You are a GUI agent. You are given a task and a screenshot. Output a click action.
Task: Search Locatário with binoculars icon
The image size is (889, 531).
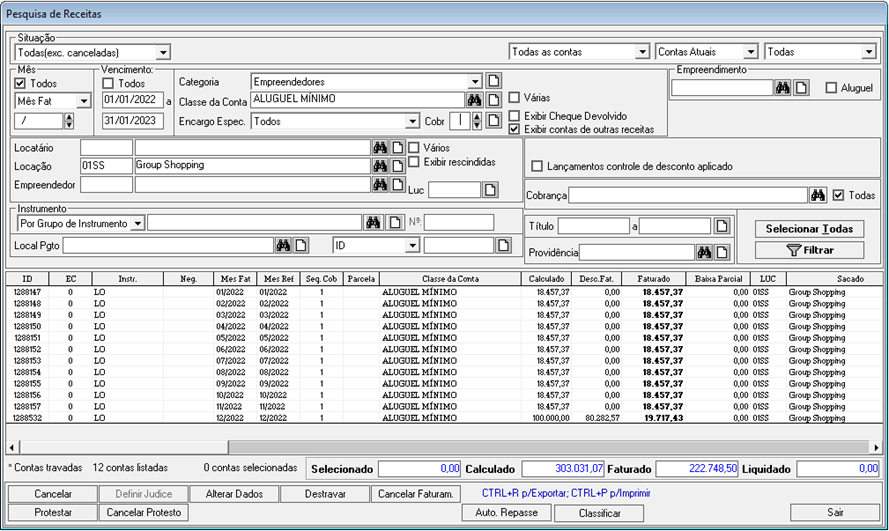coord(380,147)
